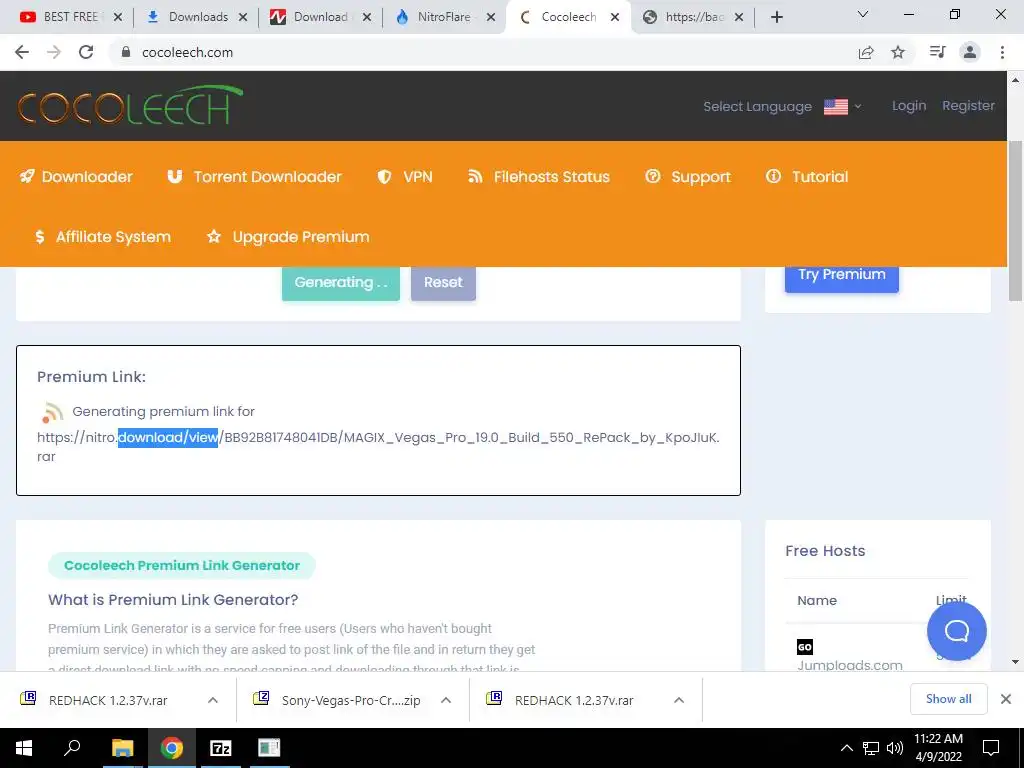Click the Premium Link heading

(x=91, y=377)
